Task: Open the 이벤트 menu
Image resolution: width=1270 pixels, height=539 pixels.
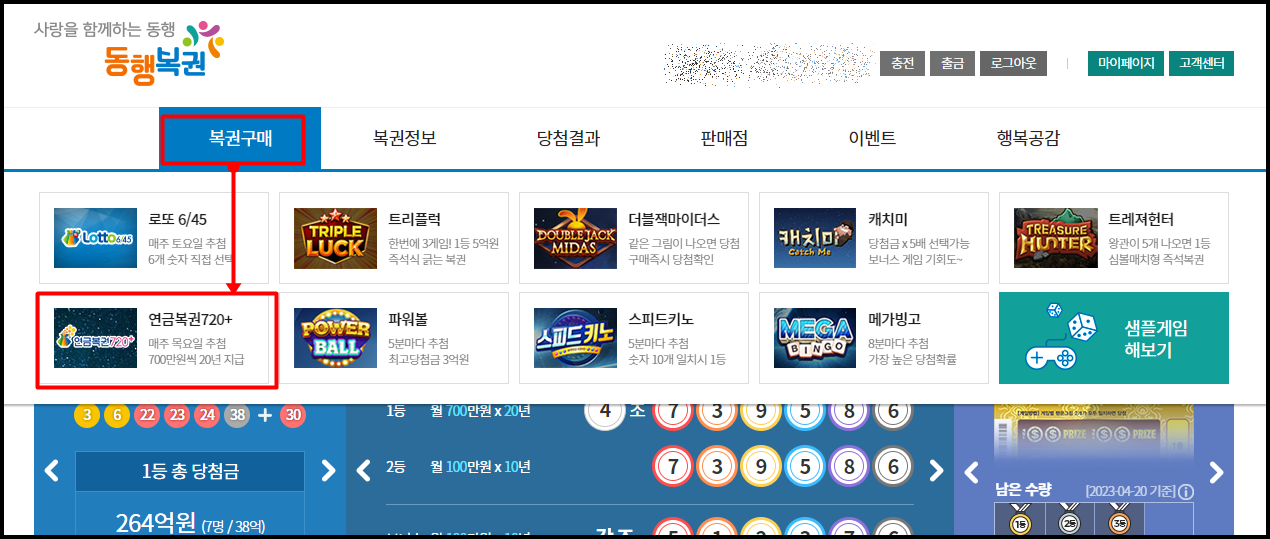Action: click(872, 138)
